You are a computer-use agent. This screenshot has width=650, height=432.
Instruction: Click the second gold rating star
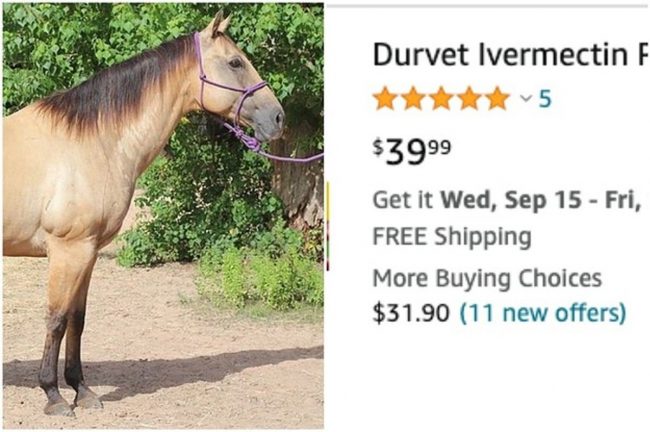coord(413,98)
